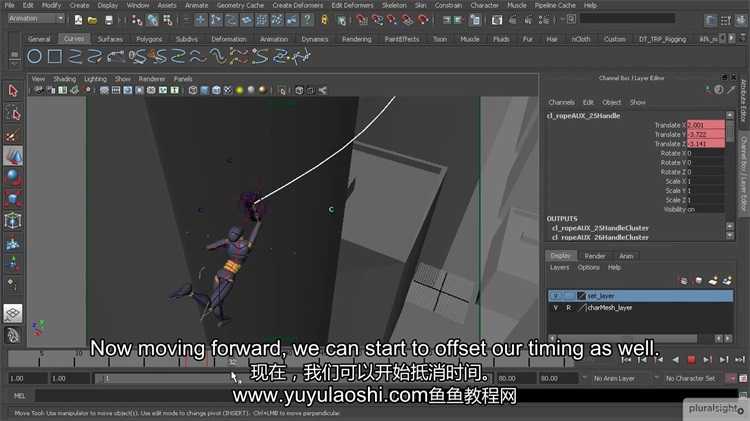Image resolution: width=750 pixels, height=421 pixels.
Task: Stop playback with the red button
Action: 691,359
